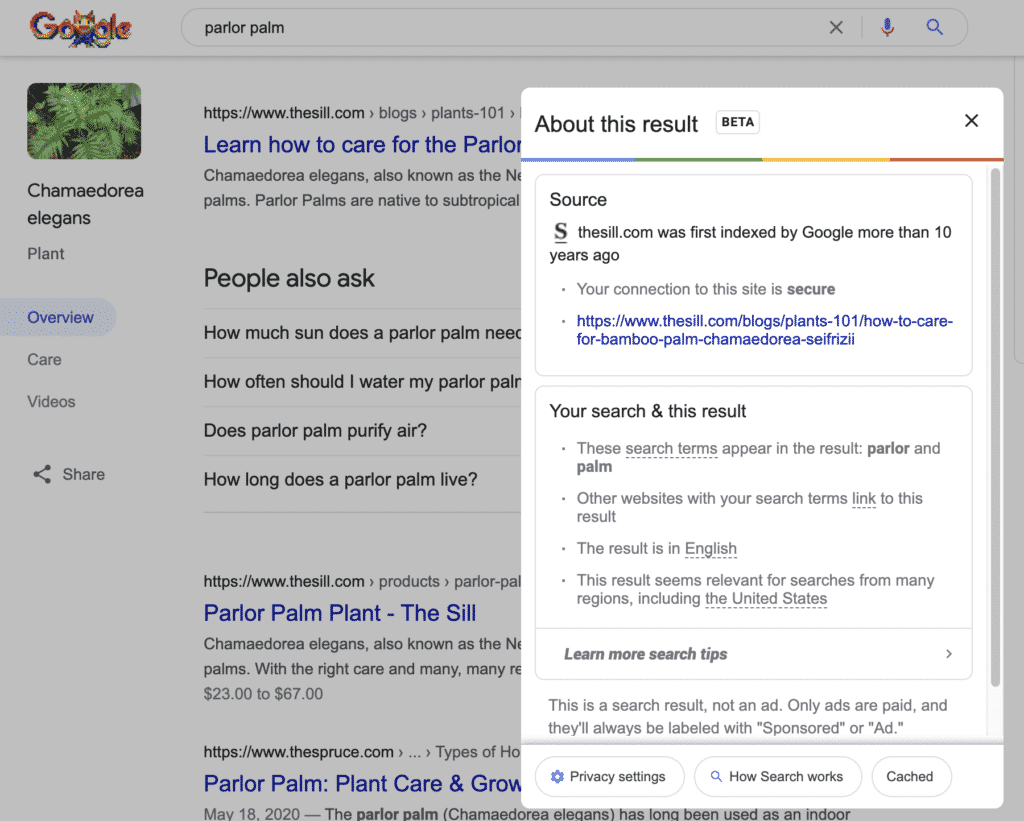The height and width of the screenshot is (821, 1024).
Task: Open Parlor Palm Plant - The Sill result
Action: click(x=340, y=613)
